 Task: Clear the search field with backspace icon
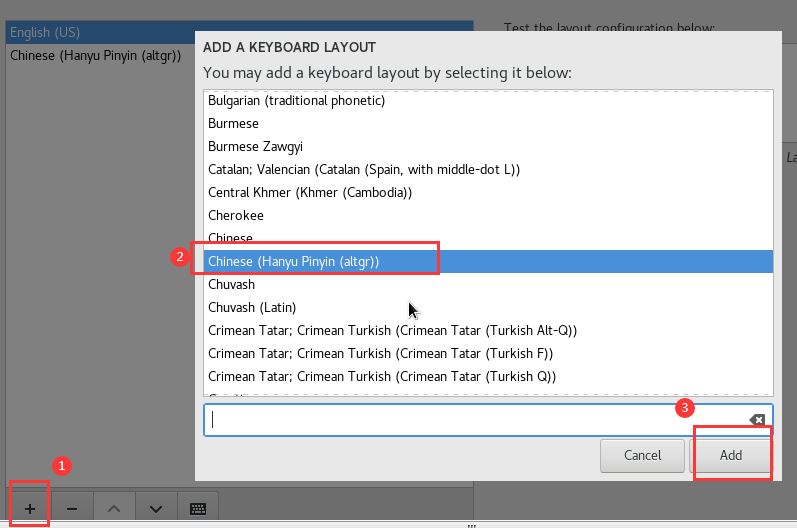coord(757,420)
